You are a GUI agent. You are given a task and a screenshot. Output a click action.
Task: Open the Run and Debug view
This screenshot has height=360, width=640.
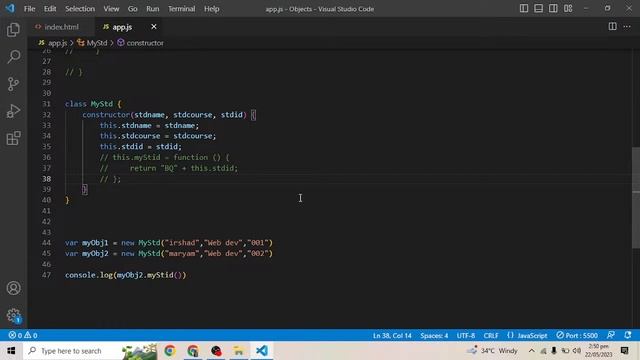point(13,111)
